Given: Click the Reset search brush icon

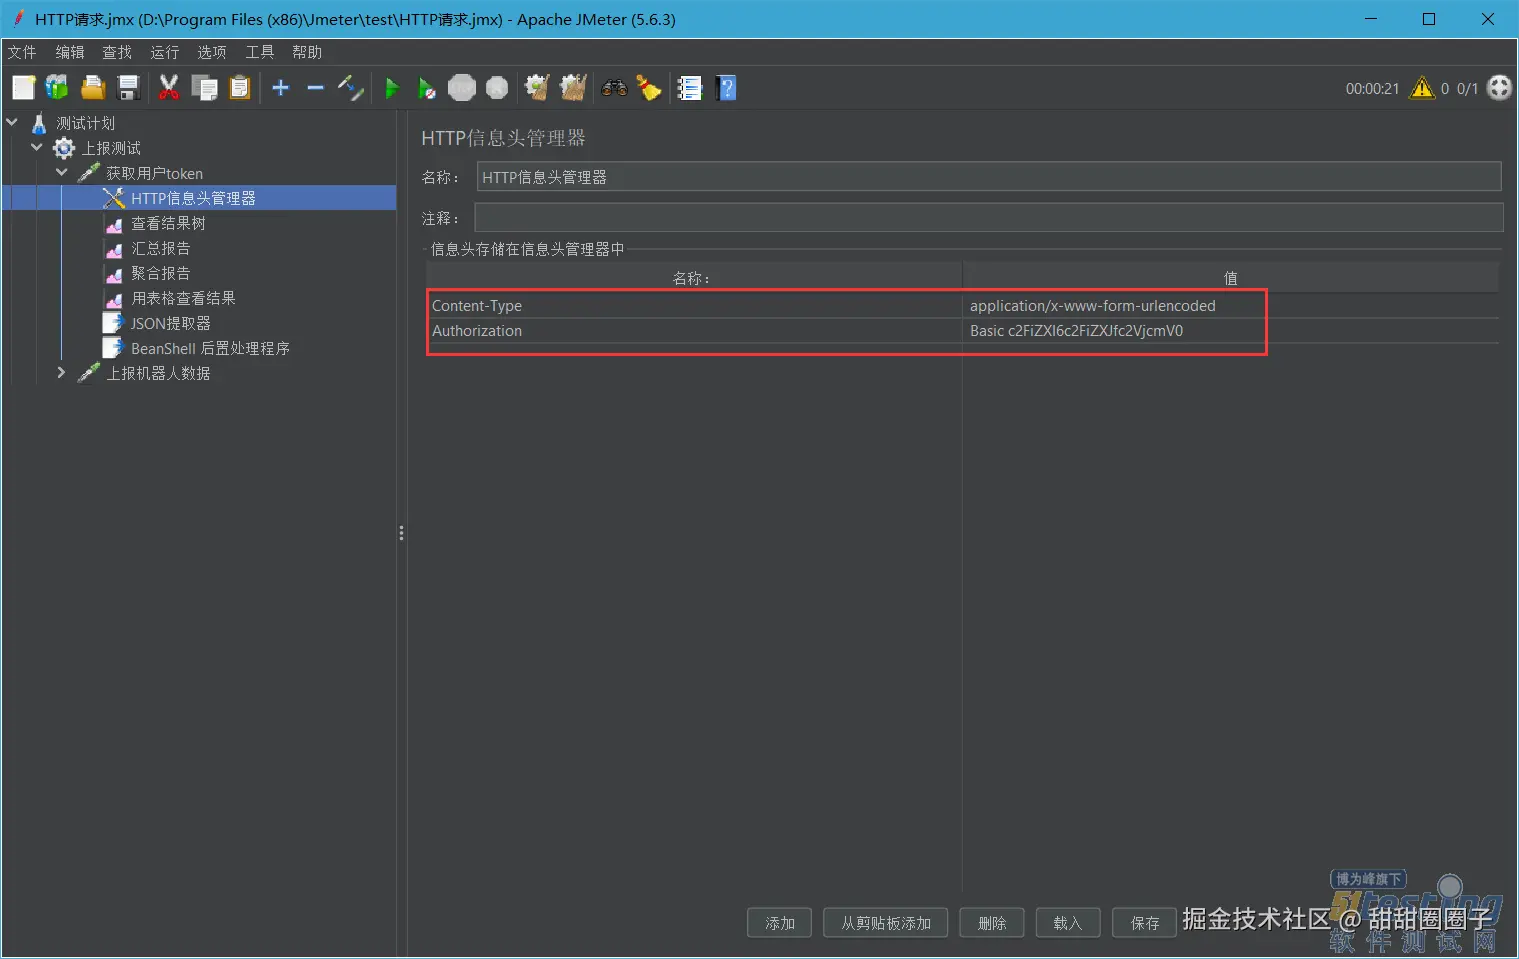Looking at the screenshot, I should click(x=649, y=88).
